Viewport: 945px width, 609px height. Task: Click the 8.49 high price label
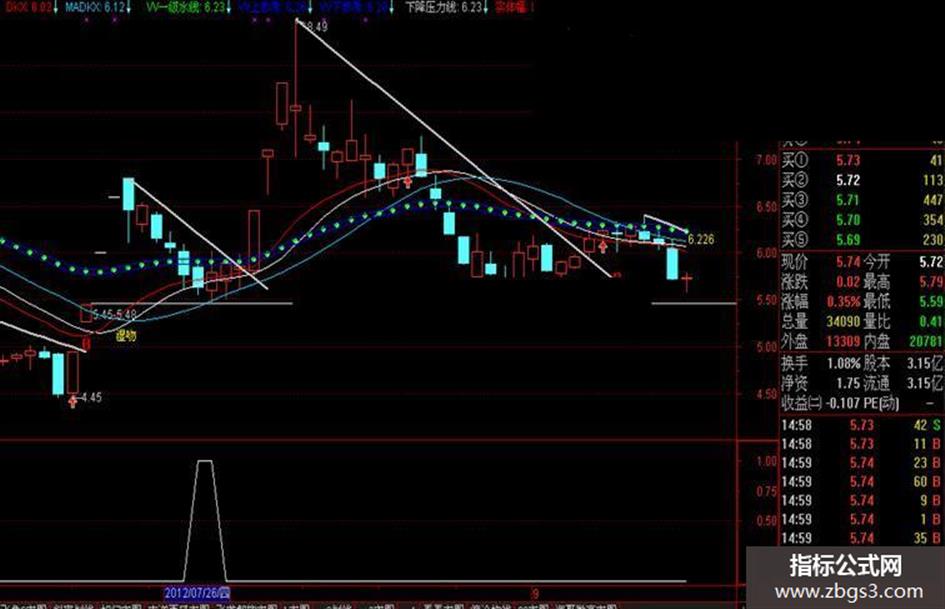coord(317,27)
